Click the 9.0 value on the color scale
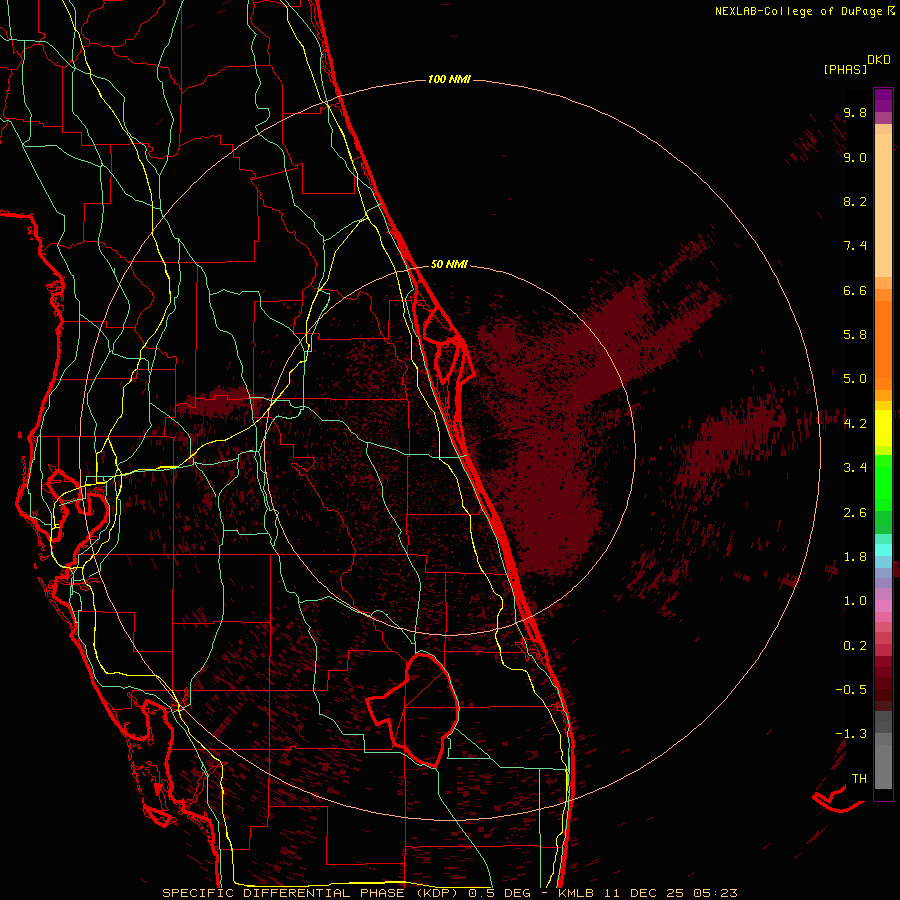900x900 pixels. 855,157
